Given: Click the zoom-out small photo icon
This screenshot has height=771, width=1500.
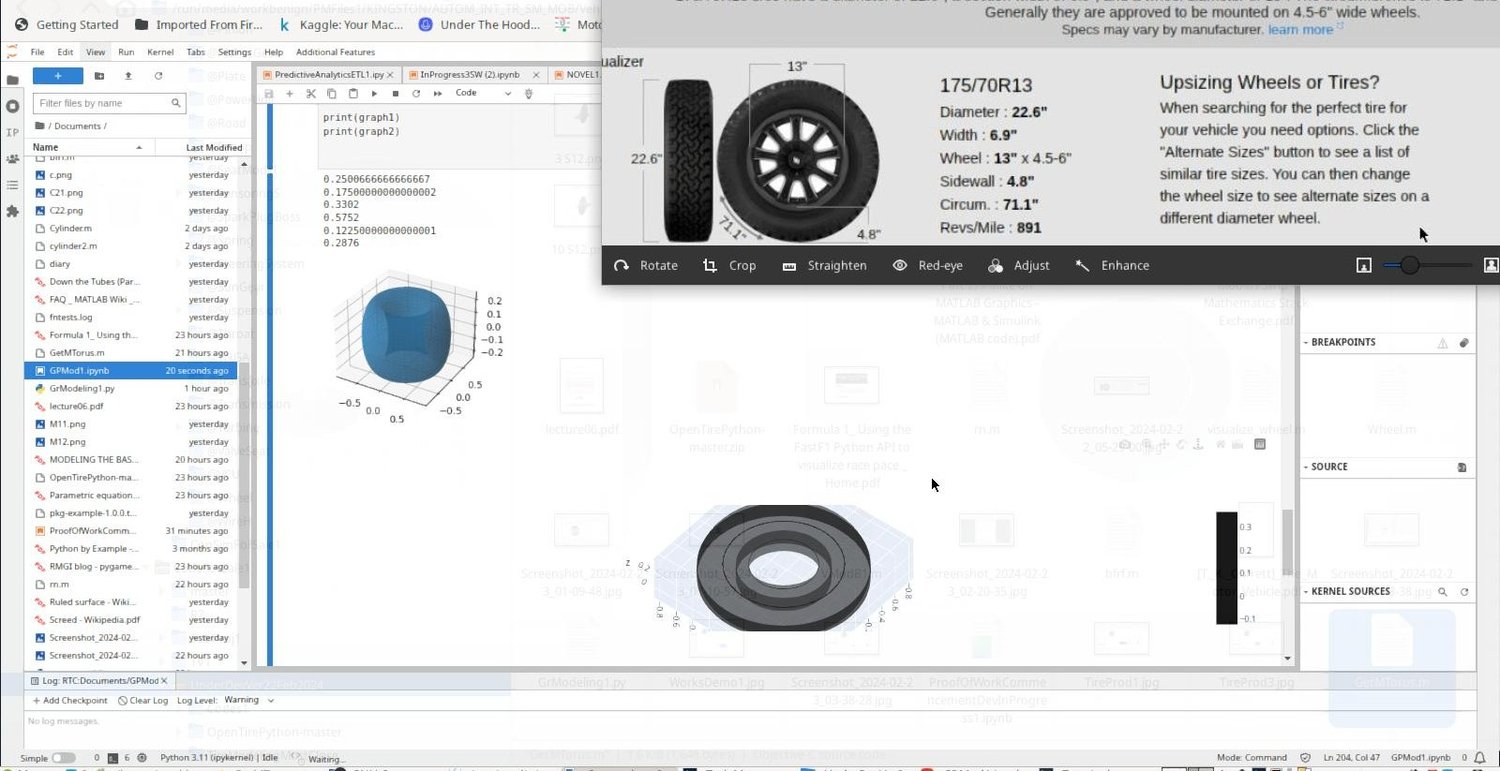Looking at the screenshot, I should 1363,265.
